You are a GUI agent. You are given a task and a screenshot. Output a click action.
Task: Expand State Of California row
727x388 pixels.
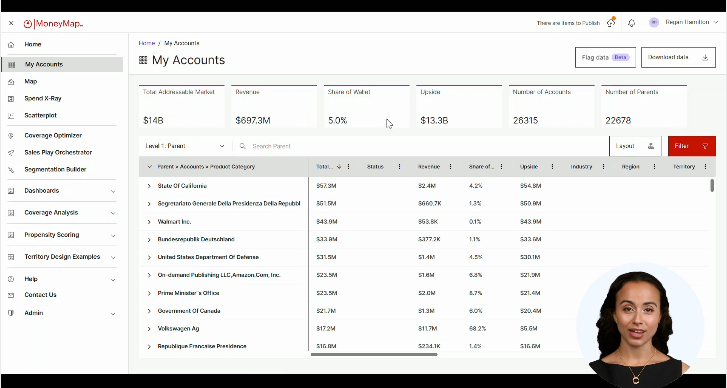coord(149,186)
